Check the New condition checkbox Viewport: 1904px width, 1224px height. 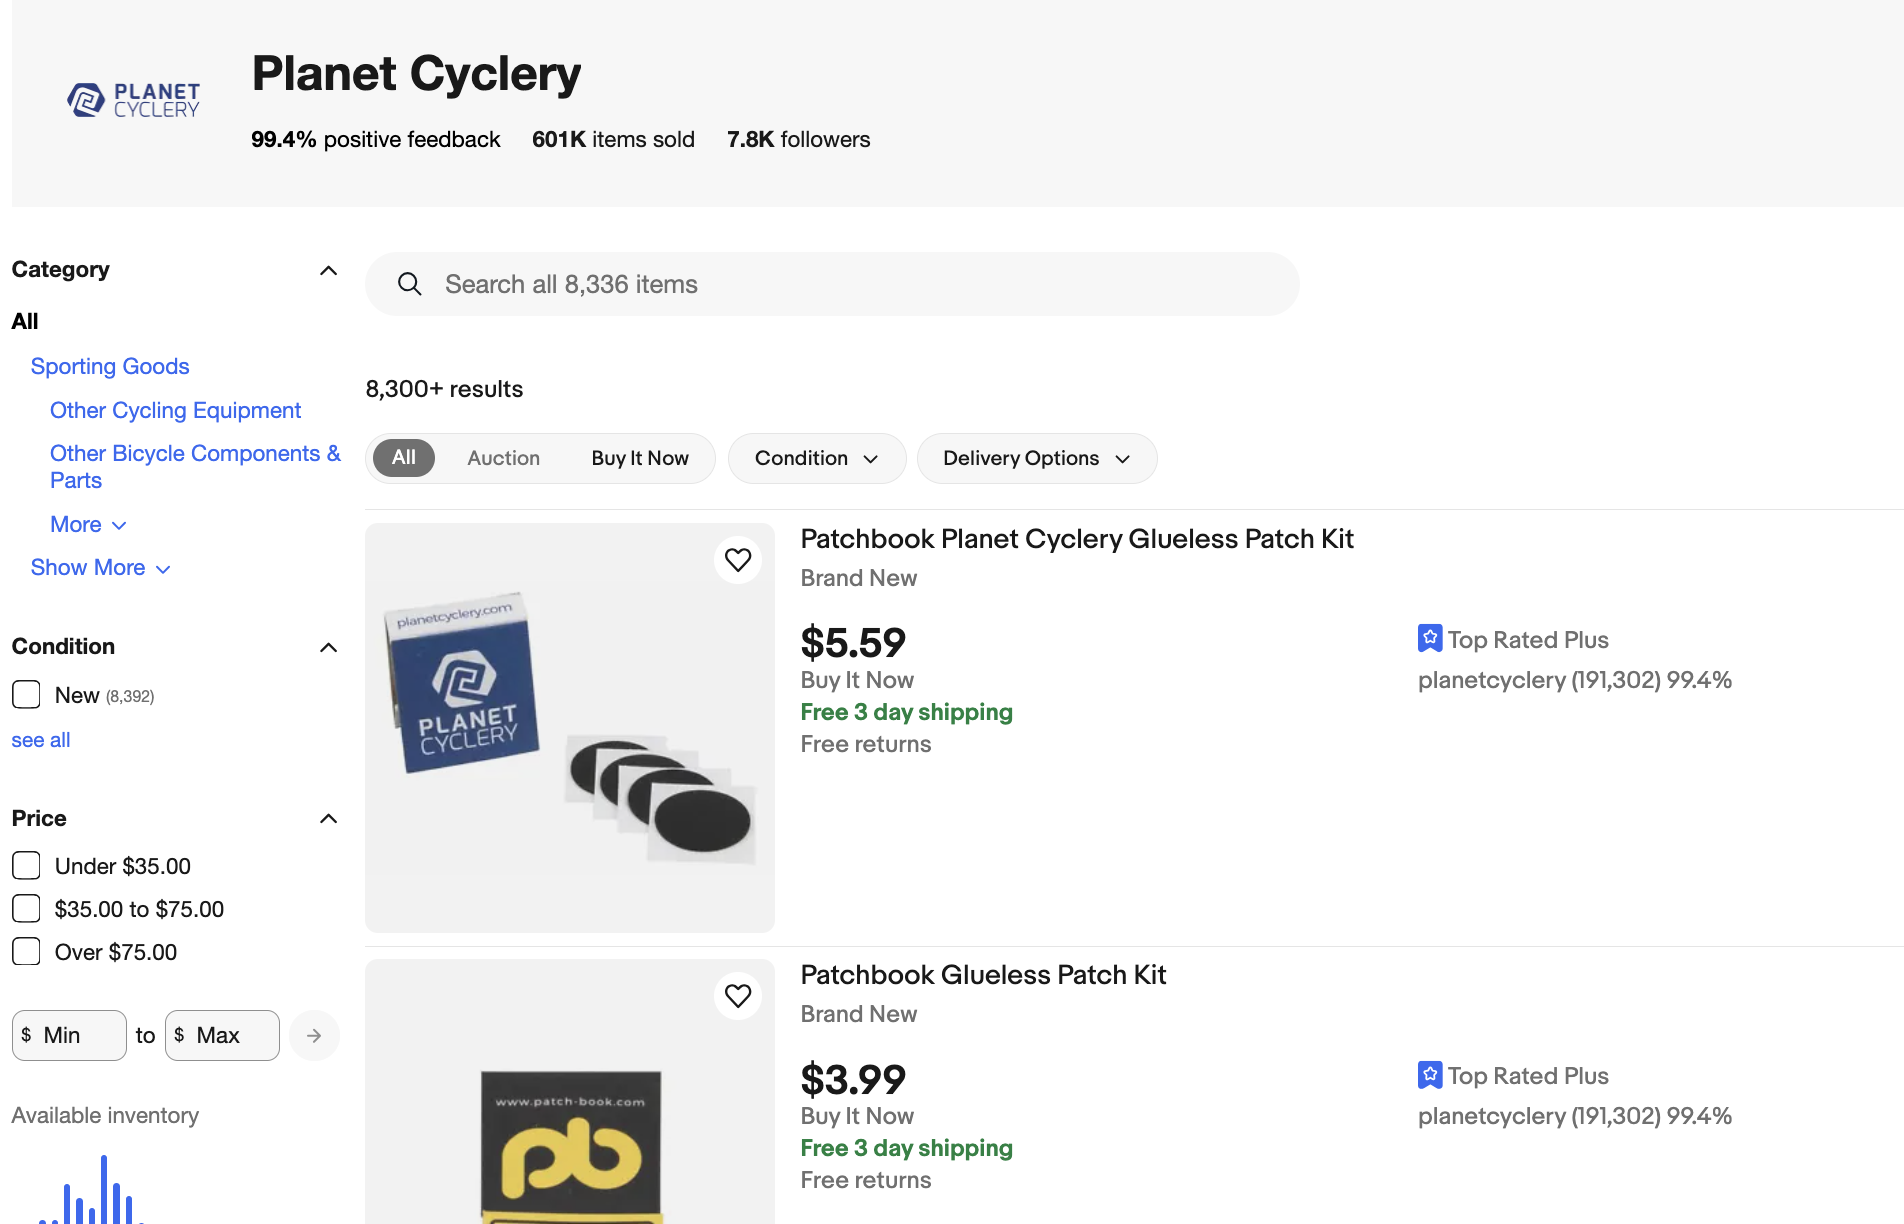tap(26, 695)
